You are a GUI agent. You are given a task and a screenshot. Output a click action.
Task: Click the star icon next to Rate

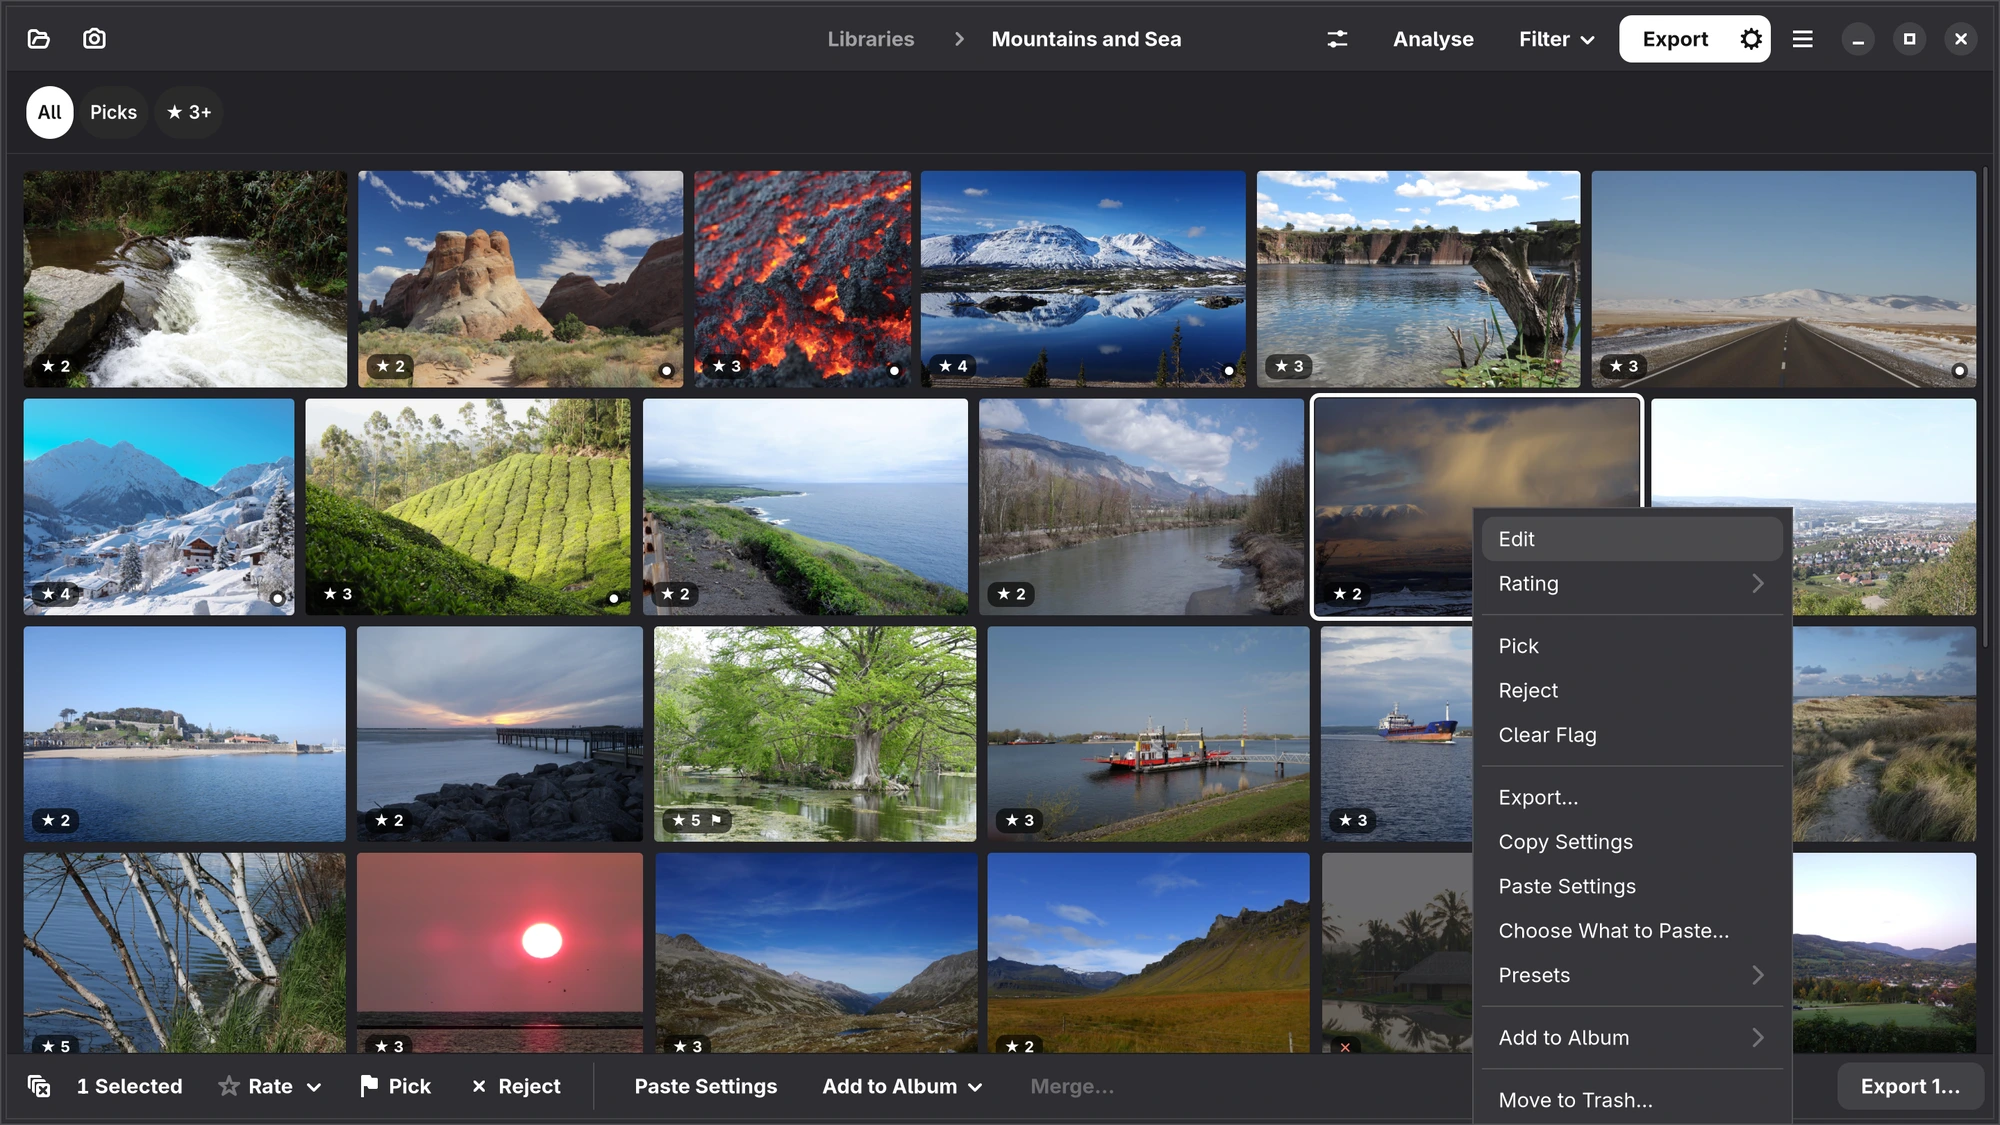[x=229, y=1086]
